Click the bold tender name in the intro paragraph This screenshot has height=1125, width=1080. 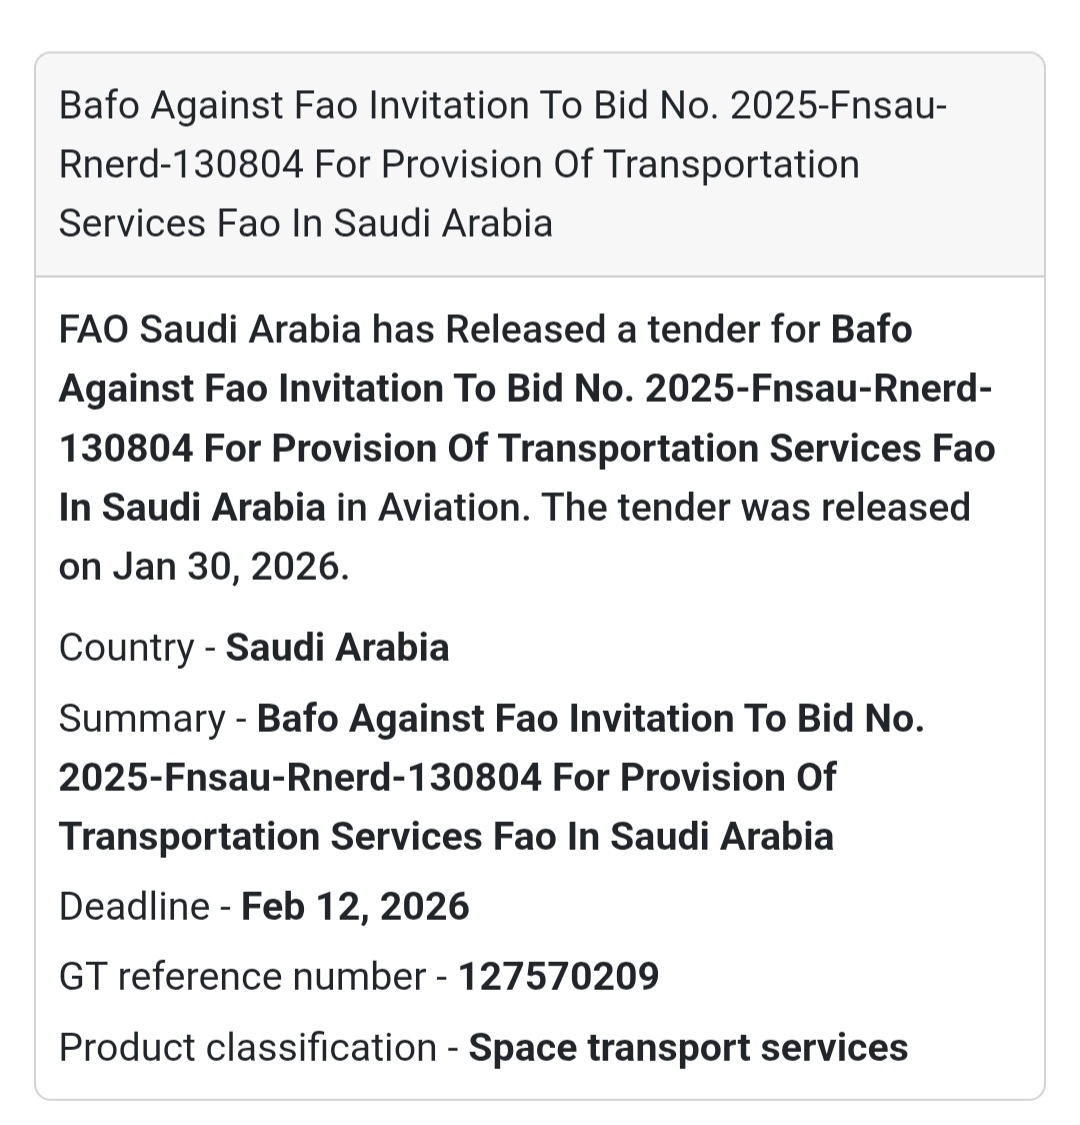tap(526, 448)
